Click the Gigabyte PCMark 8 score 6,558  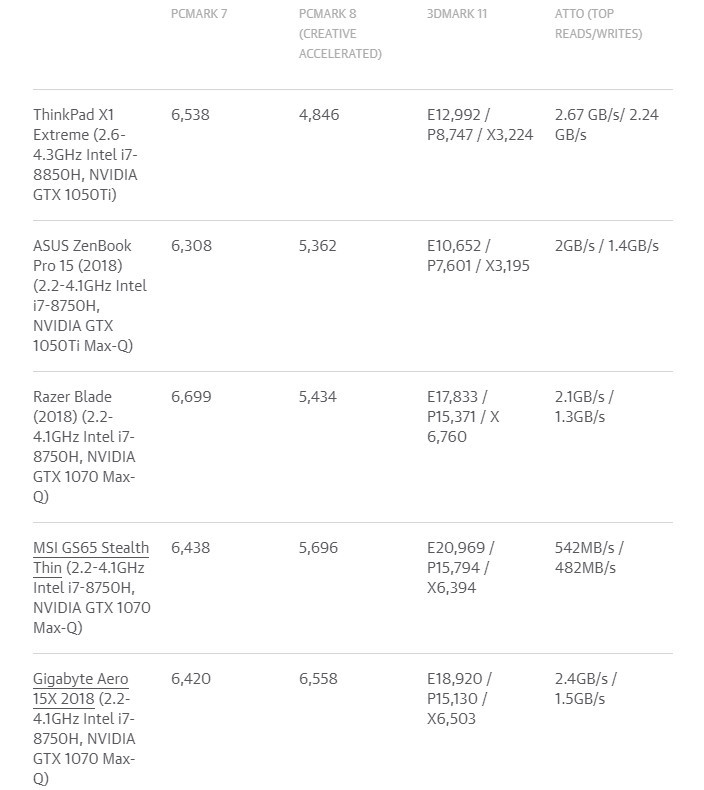(x=319, y=679)
